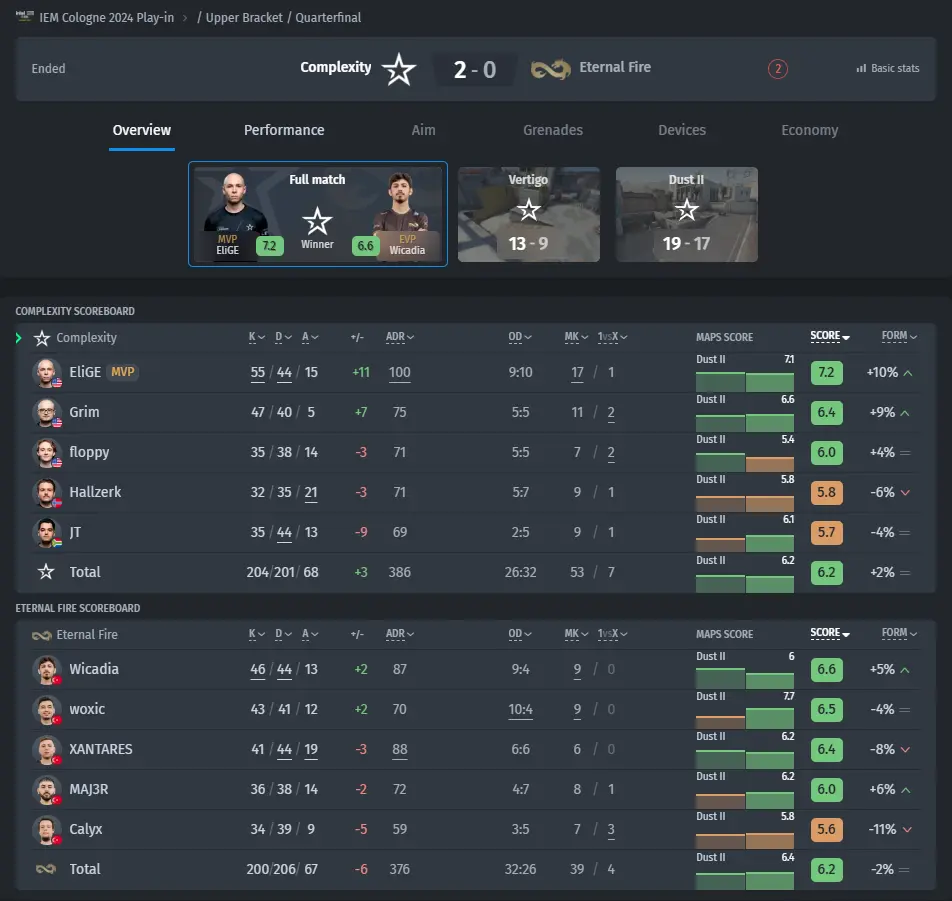Select the Vertigo map card
This screenshot has width=952, height=901.
tap(529, 214)
